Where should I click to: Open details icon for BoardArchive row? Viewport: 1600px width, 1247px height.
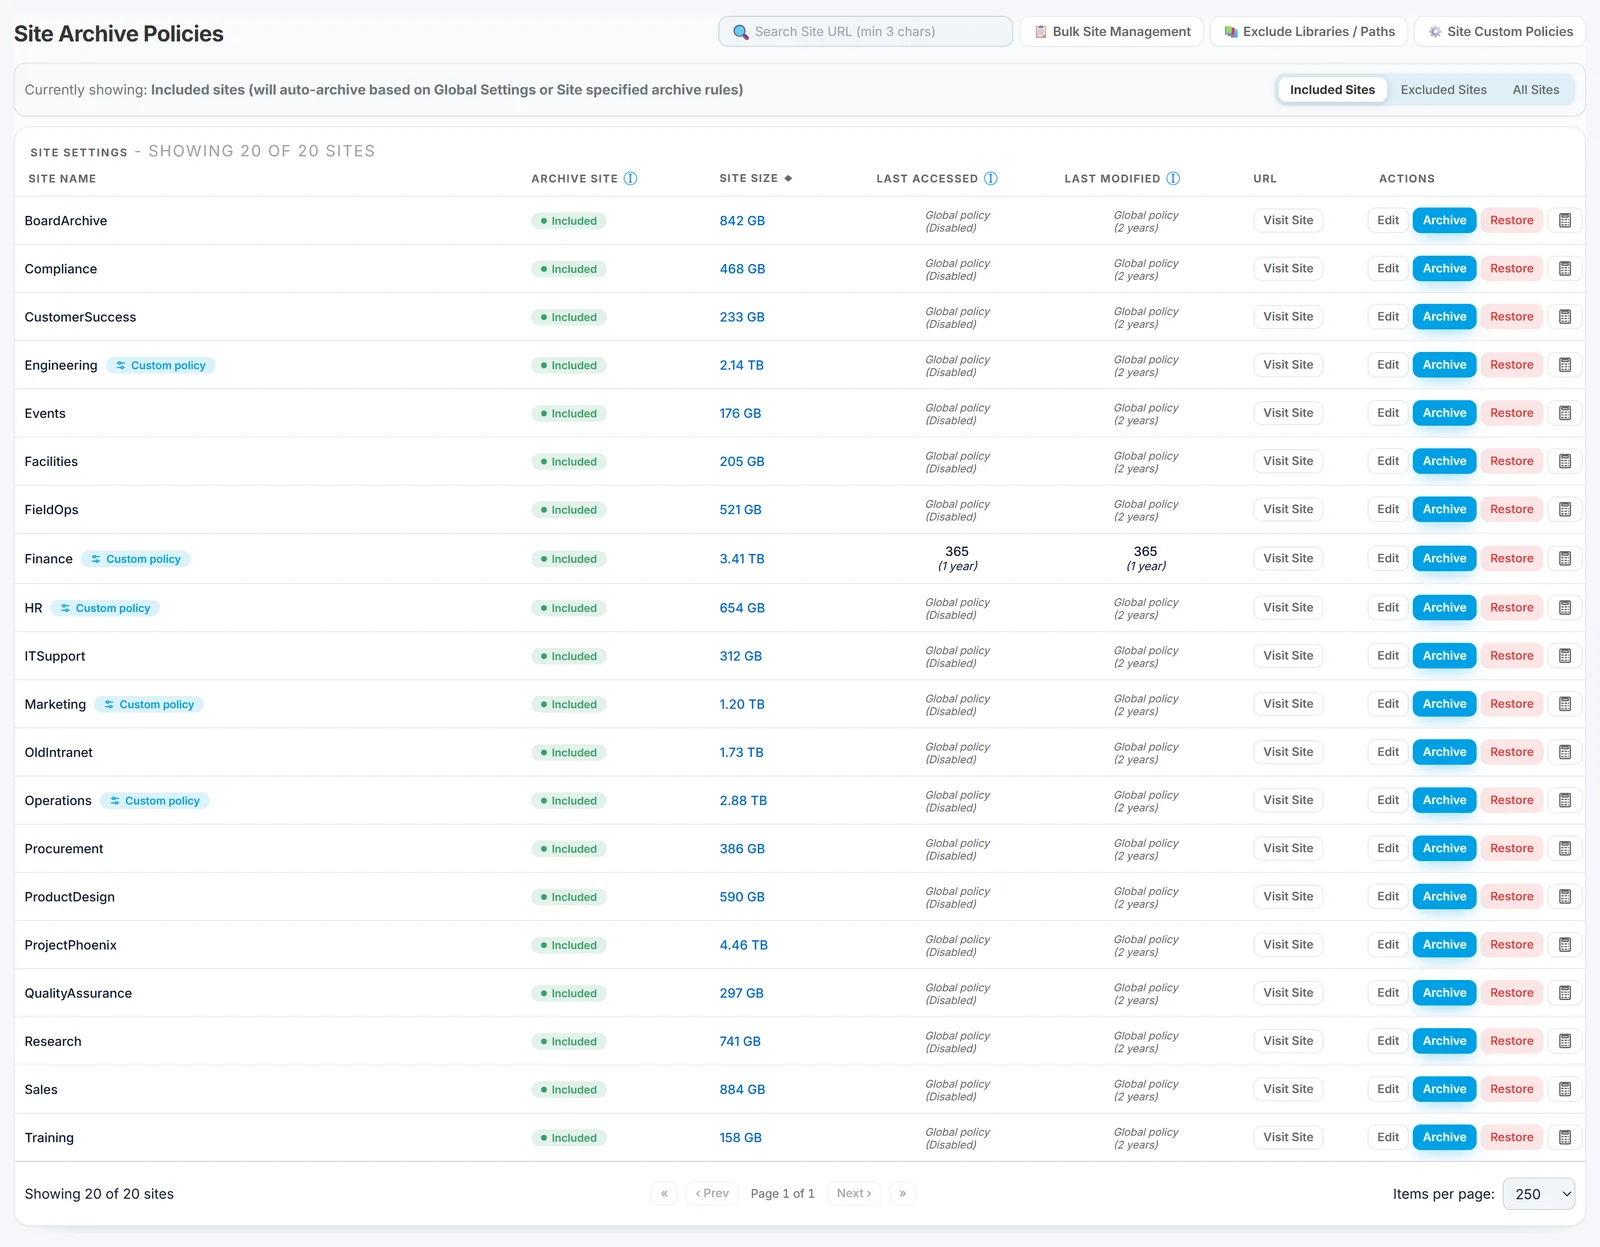pos(1565,220)
